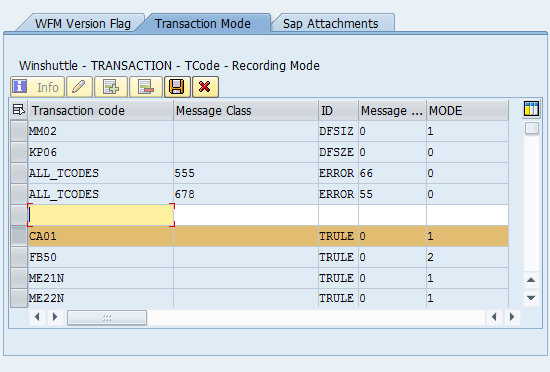Click the CA01 transaction code cell
Viewport: 550px width, 372px height.
point(101,236)
